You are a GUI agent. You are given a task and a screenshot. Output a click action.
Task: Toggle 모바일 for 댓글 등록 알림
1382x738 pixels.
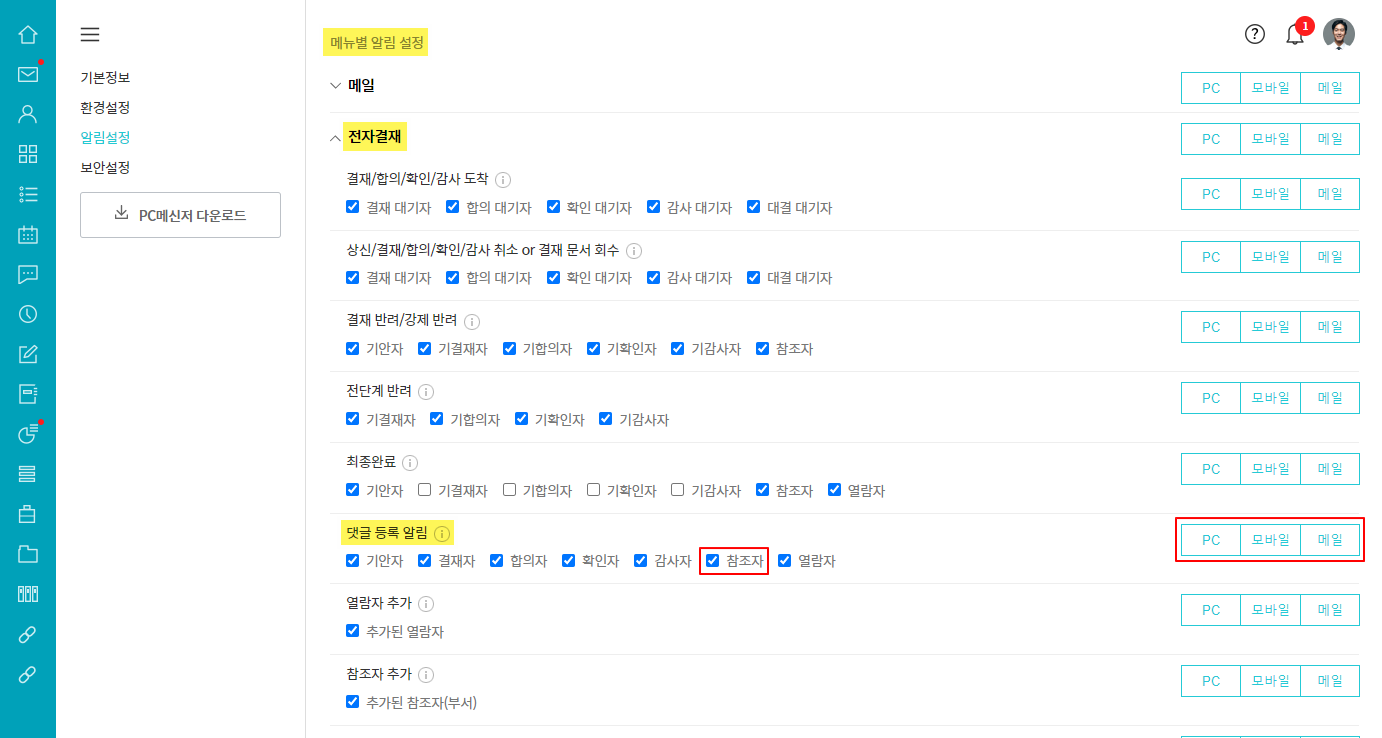pyautogui.click(x=1270, y=540)
